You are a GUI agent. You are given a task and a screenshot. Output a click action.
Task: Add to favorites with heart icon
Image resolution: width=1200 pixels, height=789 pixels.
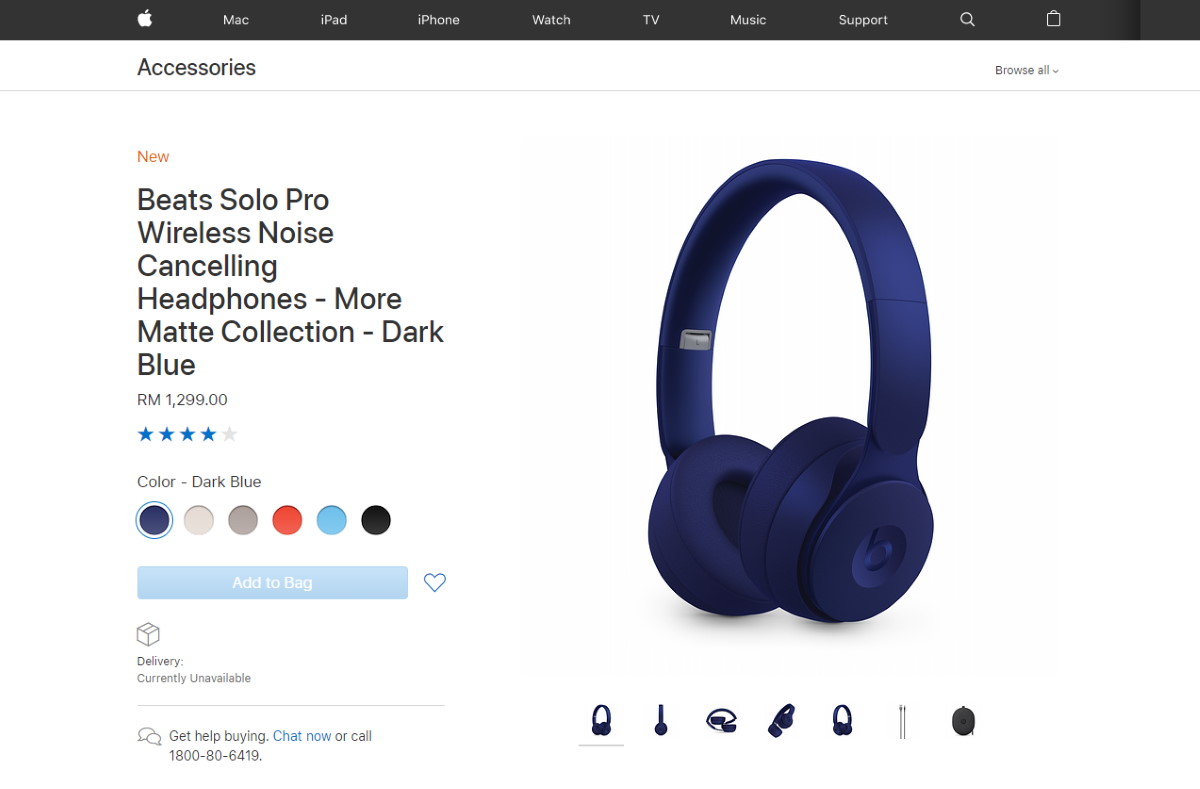coord(435,582)
